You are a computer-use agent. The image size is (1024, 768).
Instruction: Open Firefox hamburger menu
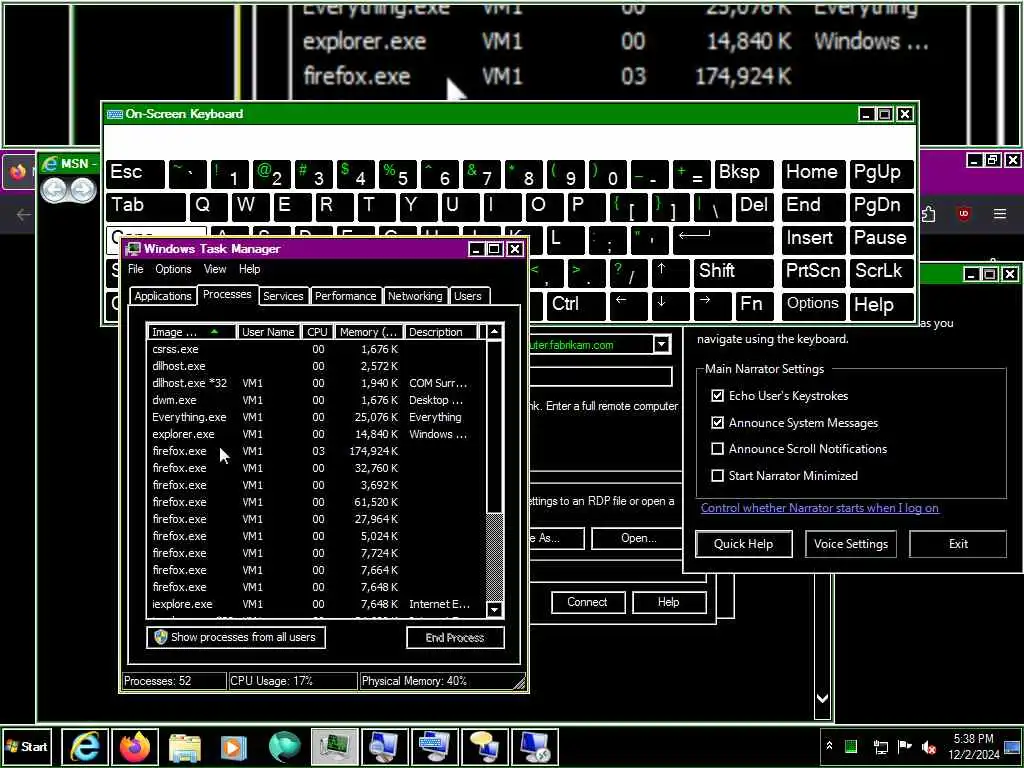click(x=1000, y=214)
